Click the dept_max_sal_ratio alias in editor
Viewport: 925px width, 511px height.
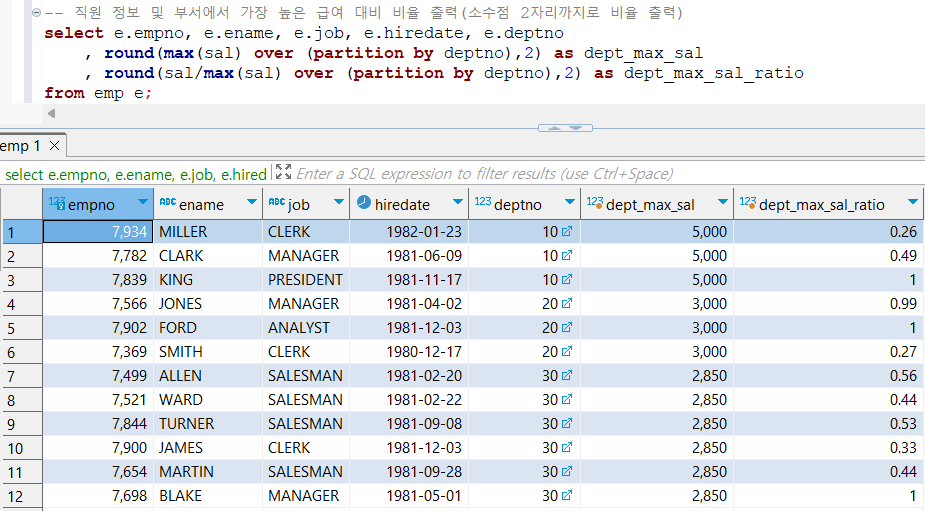pos(713,73)
